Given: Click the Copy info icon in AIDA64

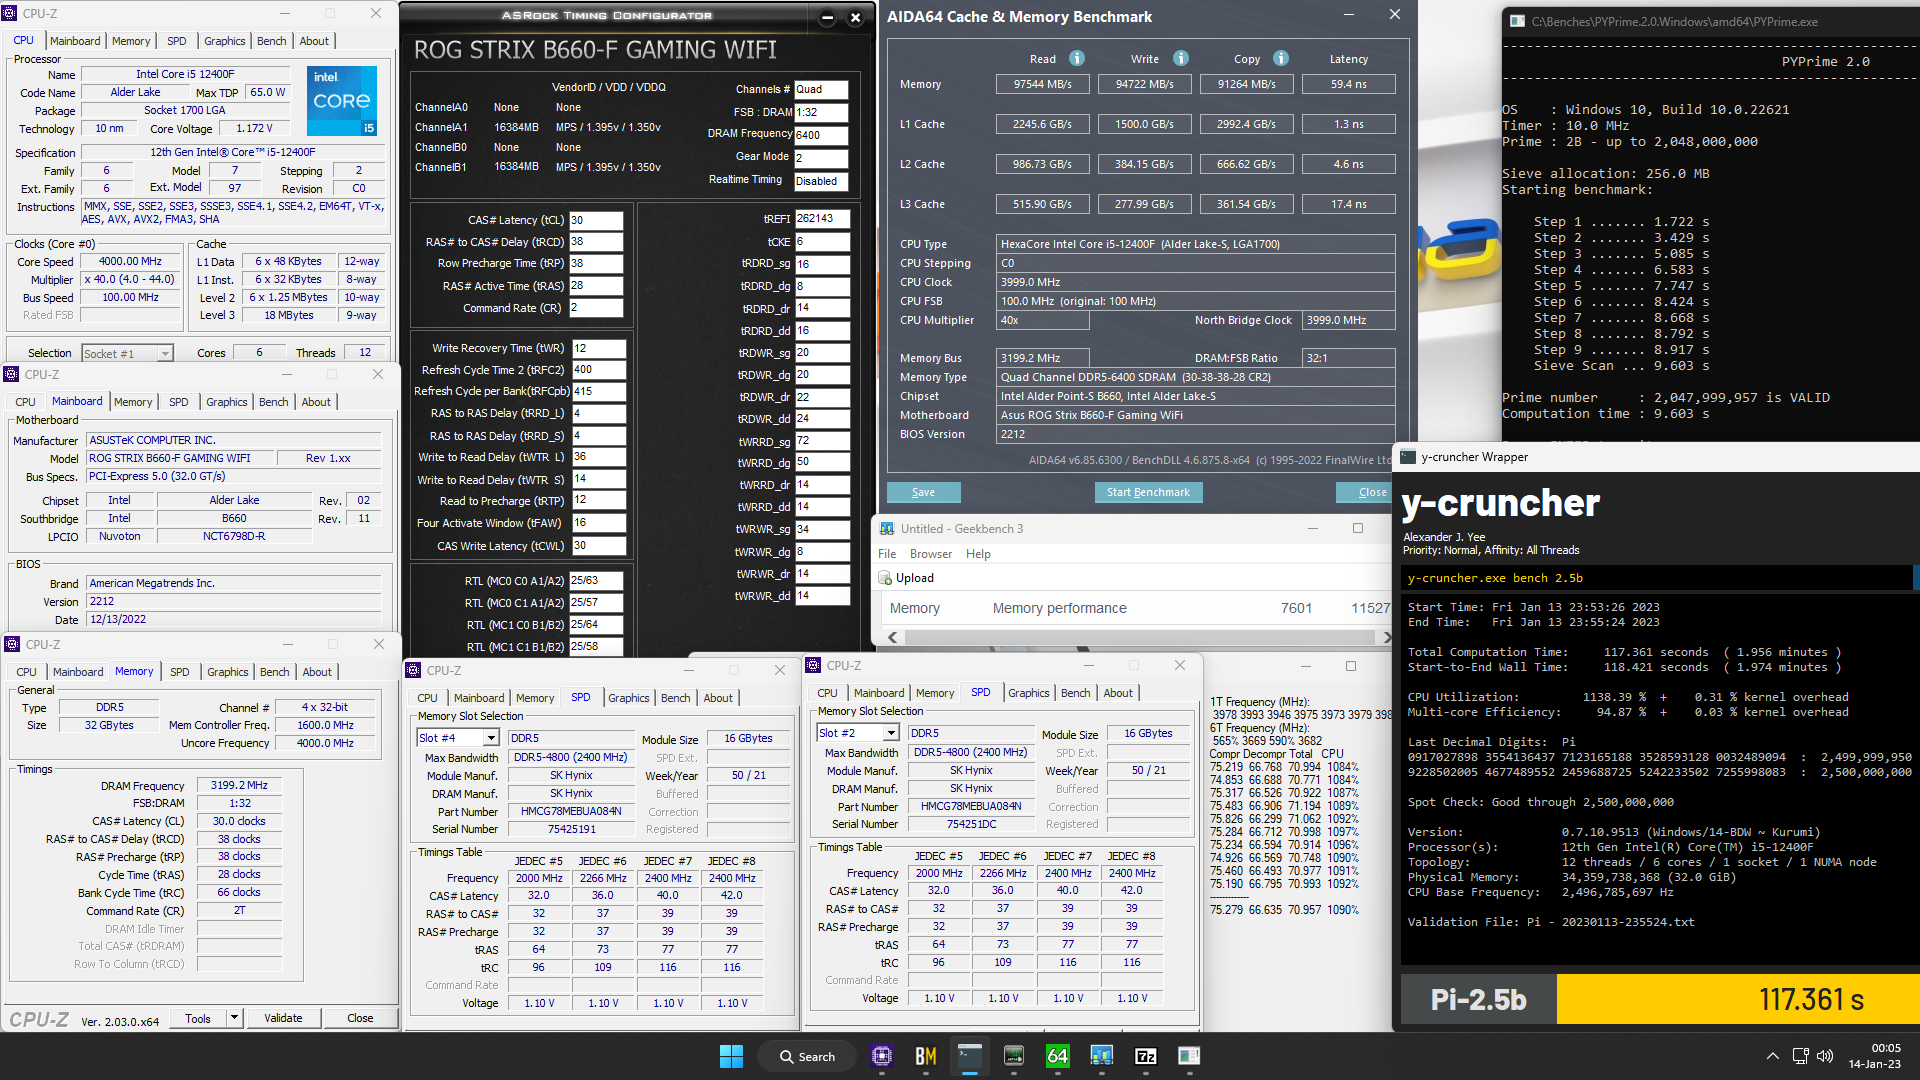Looking at the screenshot, I should [x=1281, y=59].
